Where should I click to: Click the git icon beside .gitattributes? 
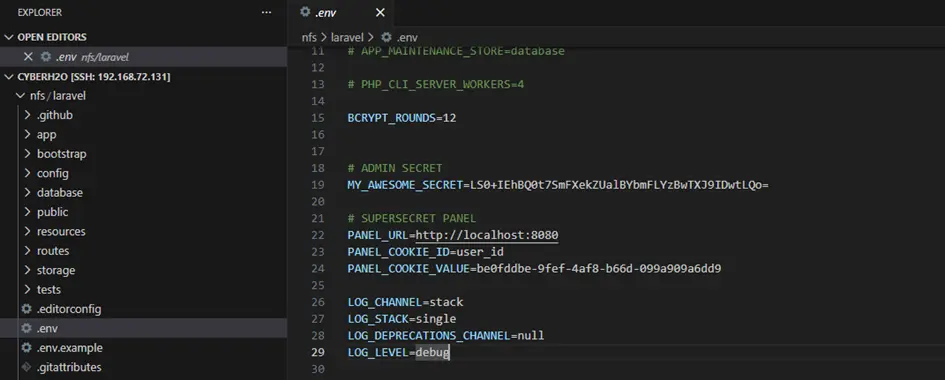point(26,367)
